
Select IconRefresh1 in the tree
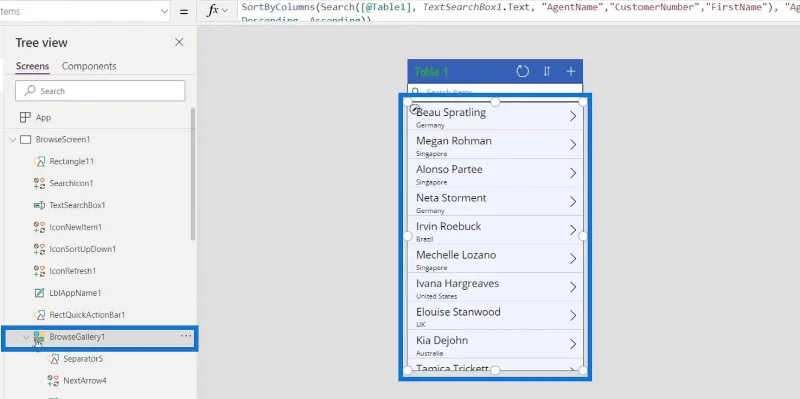[x=72, y=271]
